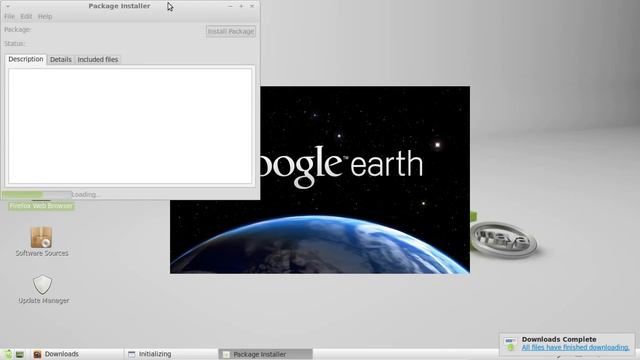Screen dimensions: 640x360
Task: Open the File menu
Action: coord(9,17)
